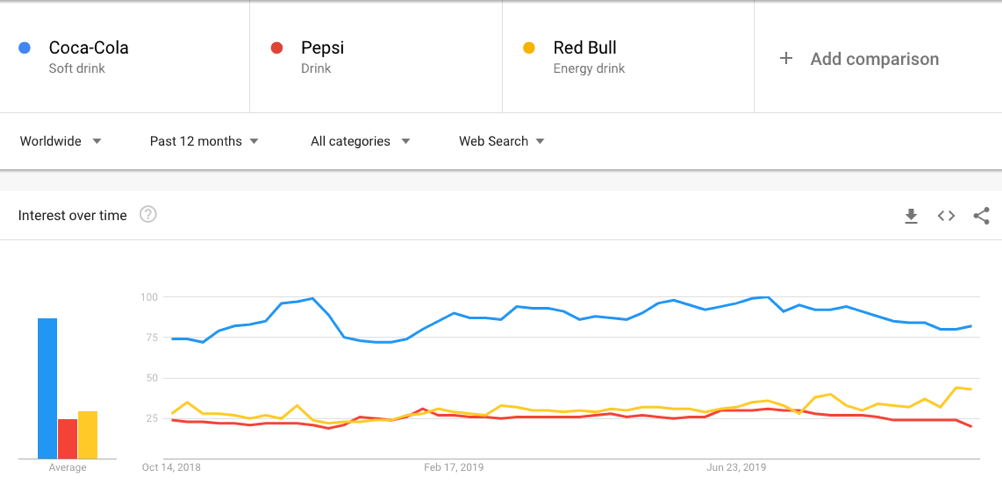Expand the Past 12 months time filter
Screen dimensions: 1002x497
[204, 141]
